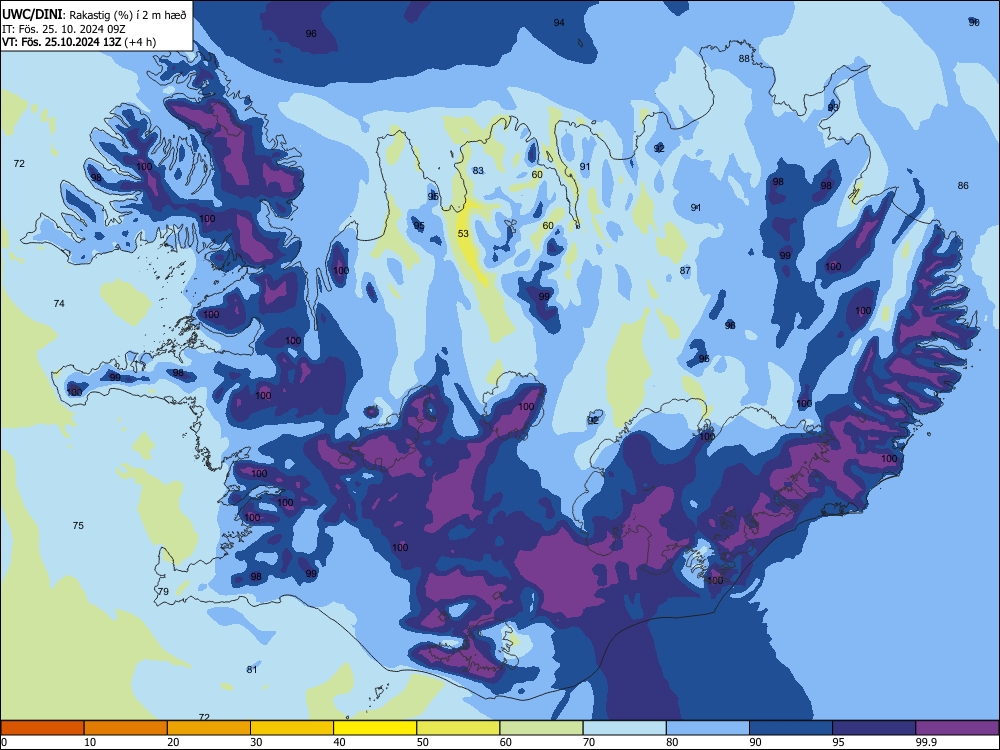This screenshot has height=750, width=1000.
Task: Choose the medium blue 80–90 legend swatch
Action: (708, 728)
